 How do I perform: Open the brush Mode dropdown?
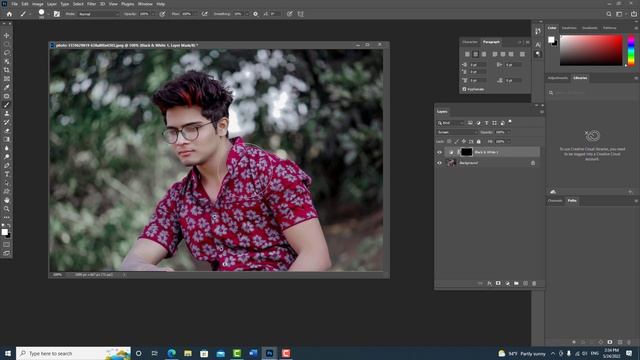point(98,14)
